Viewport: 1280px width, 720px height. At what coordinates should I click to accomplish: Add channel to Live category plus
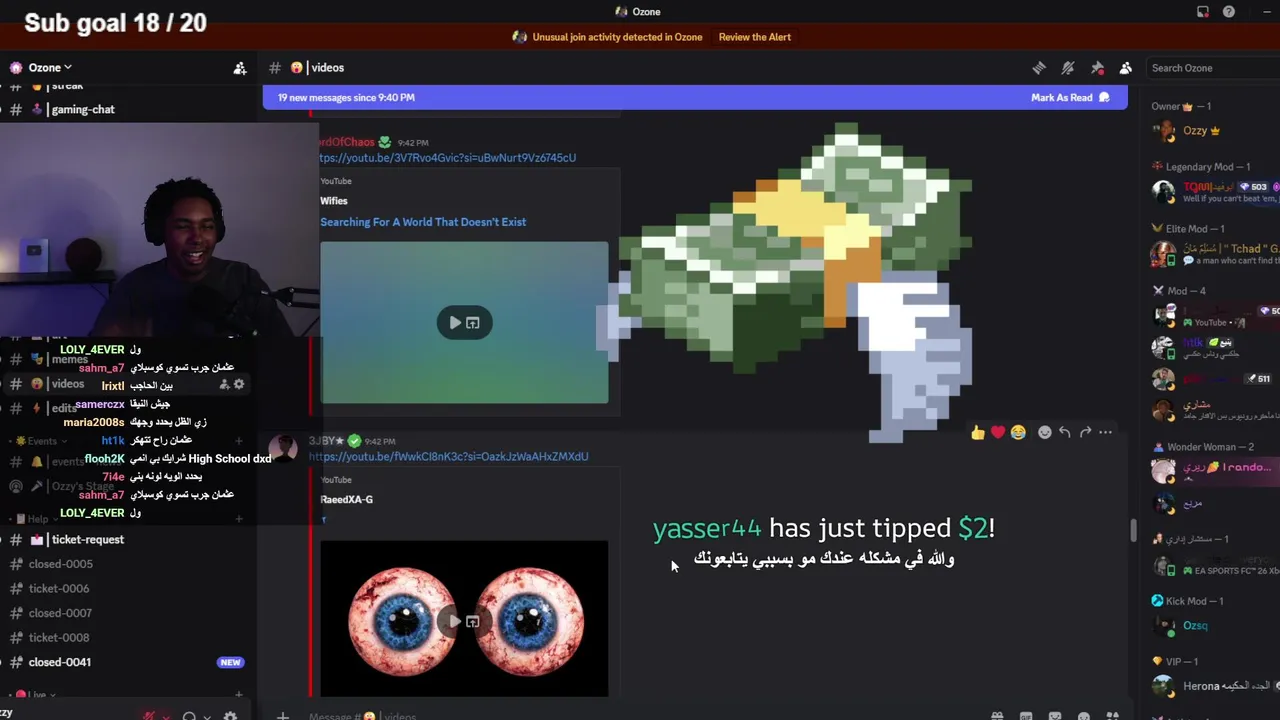click(238, 694)
